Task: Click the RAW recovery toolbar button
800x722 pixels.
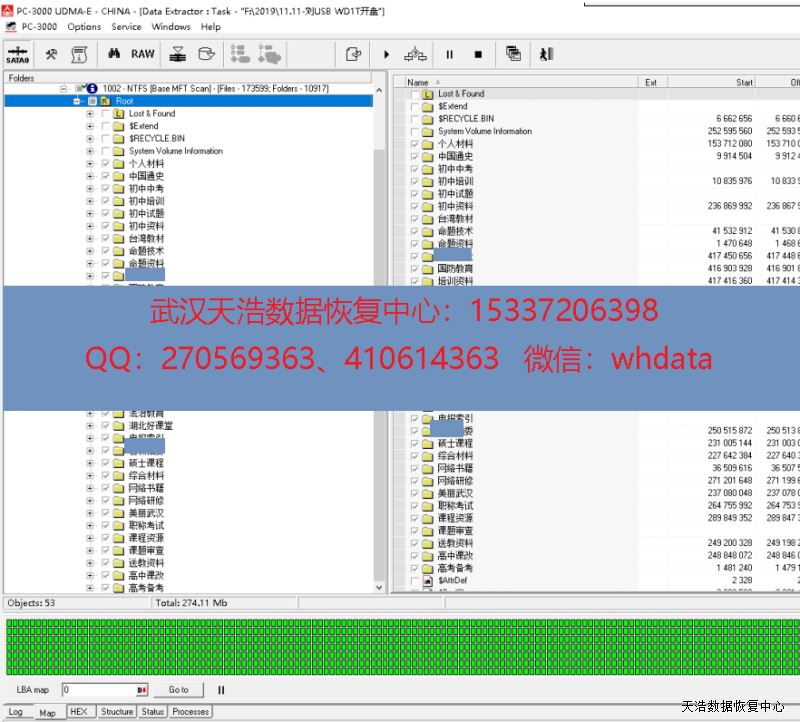Action: pyautogui.click(x=143, y=54)
